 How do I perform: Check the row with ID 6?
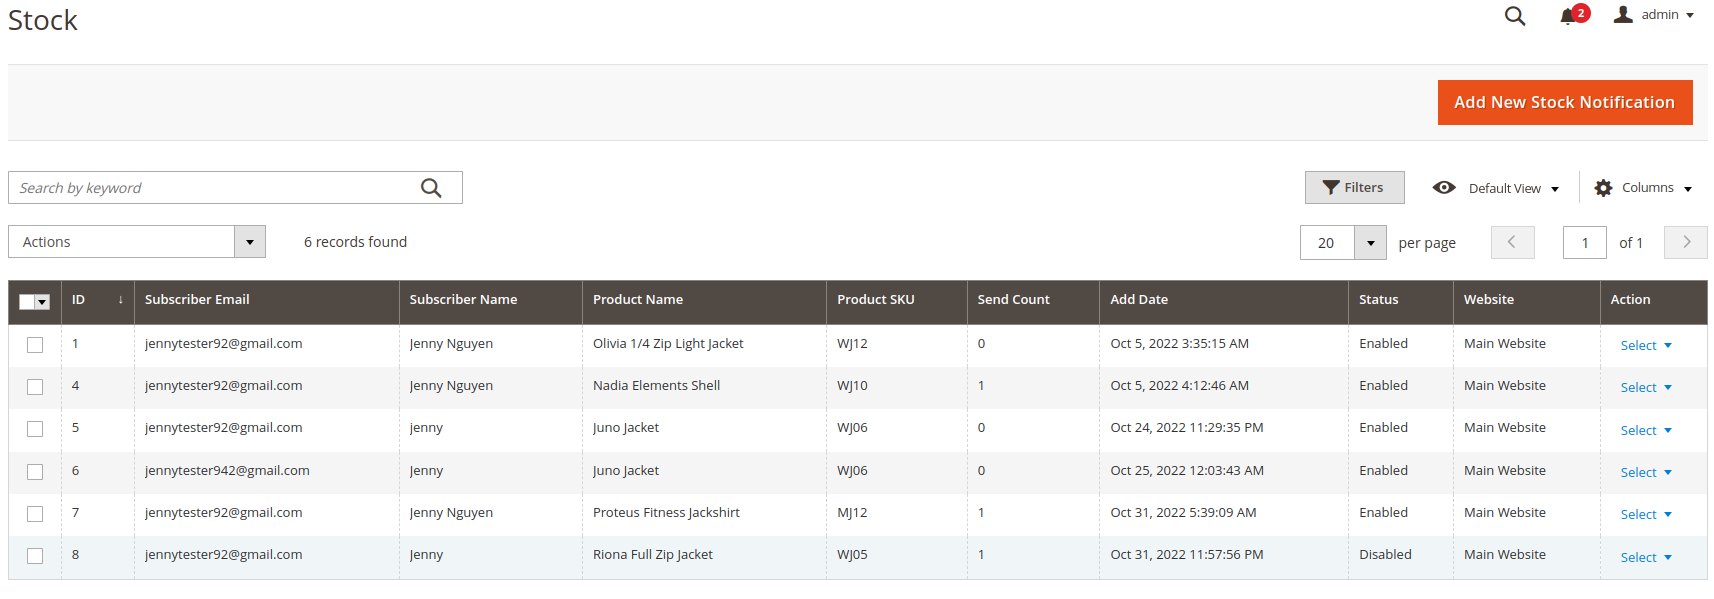coord(35,472)
